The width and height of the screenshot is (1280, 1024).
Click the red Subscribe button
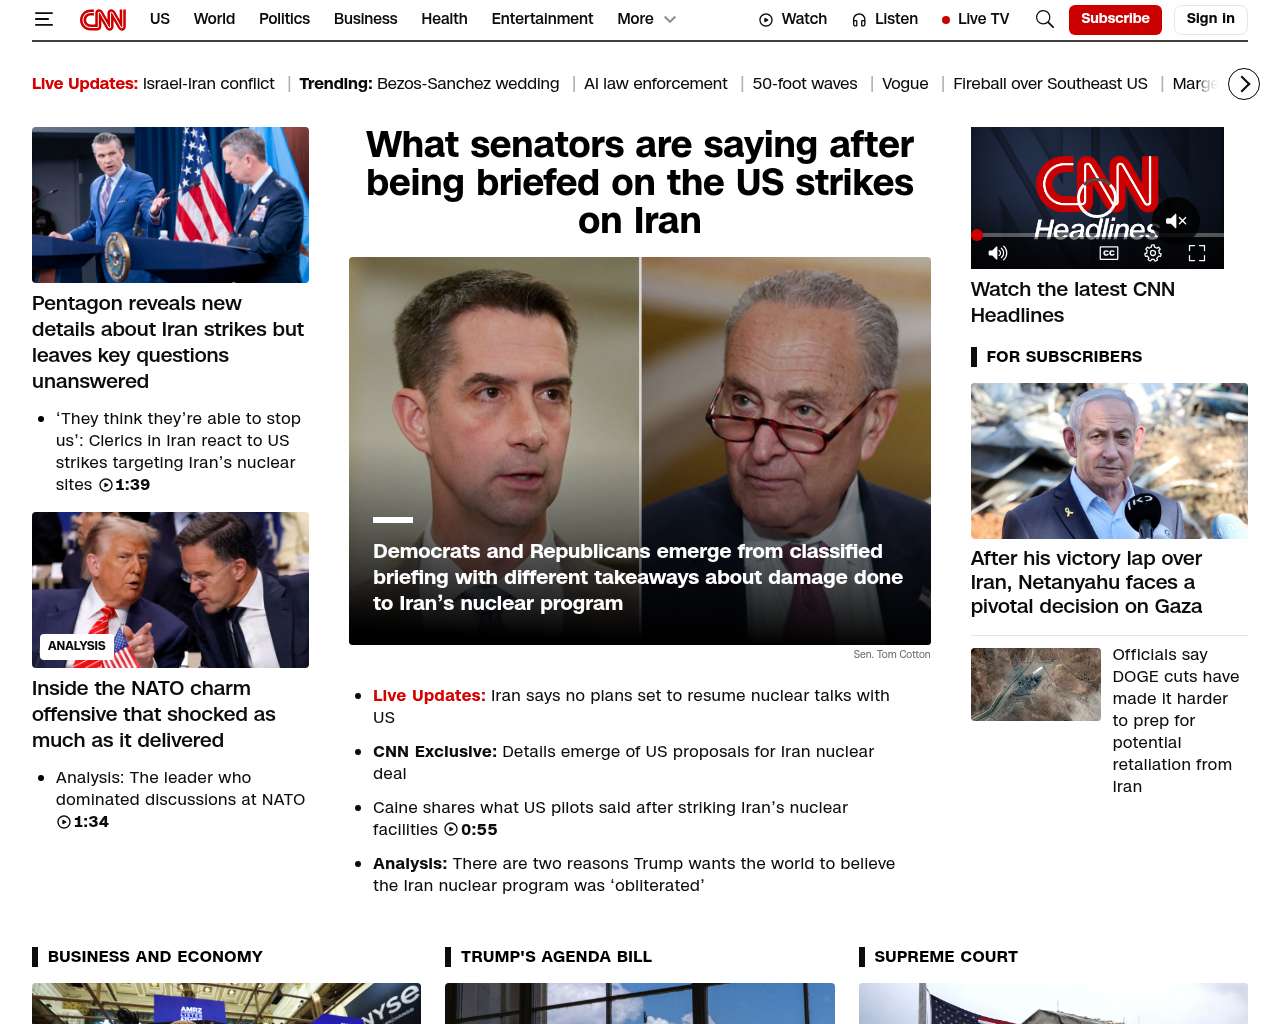click(x=1115, y=19)
